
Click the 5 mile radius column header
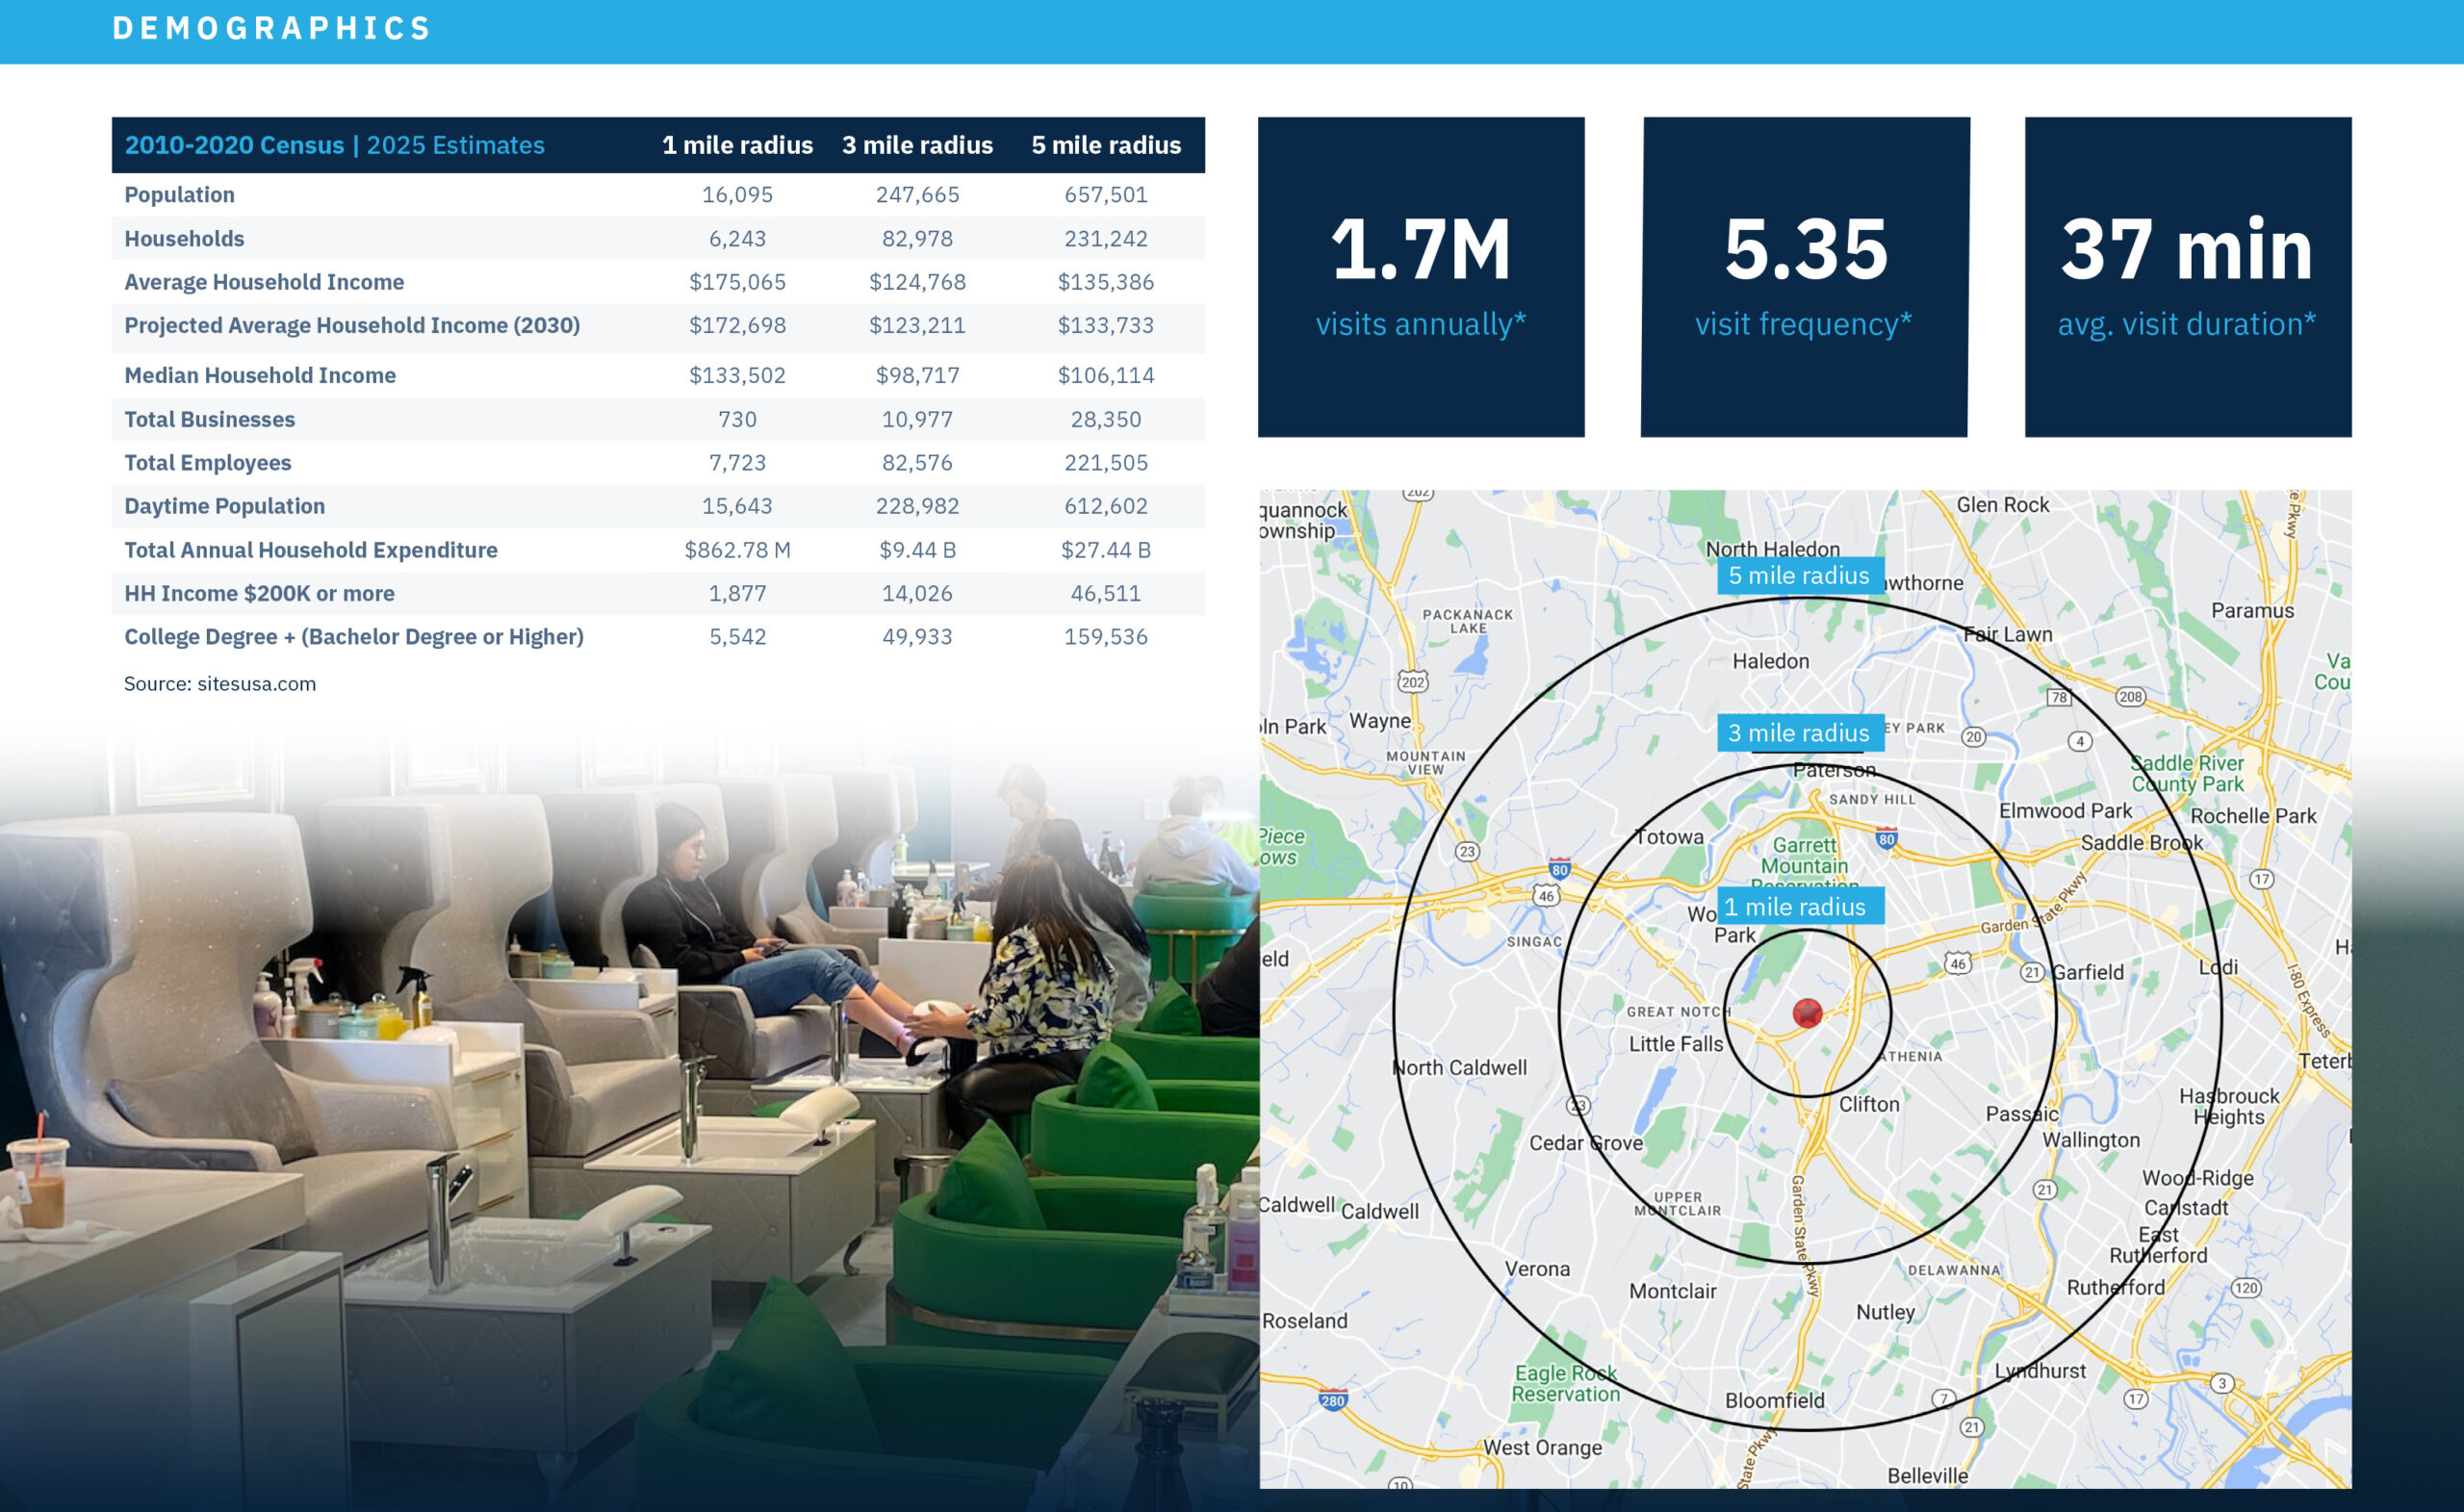pos(1106,145)
